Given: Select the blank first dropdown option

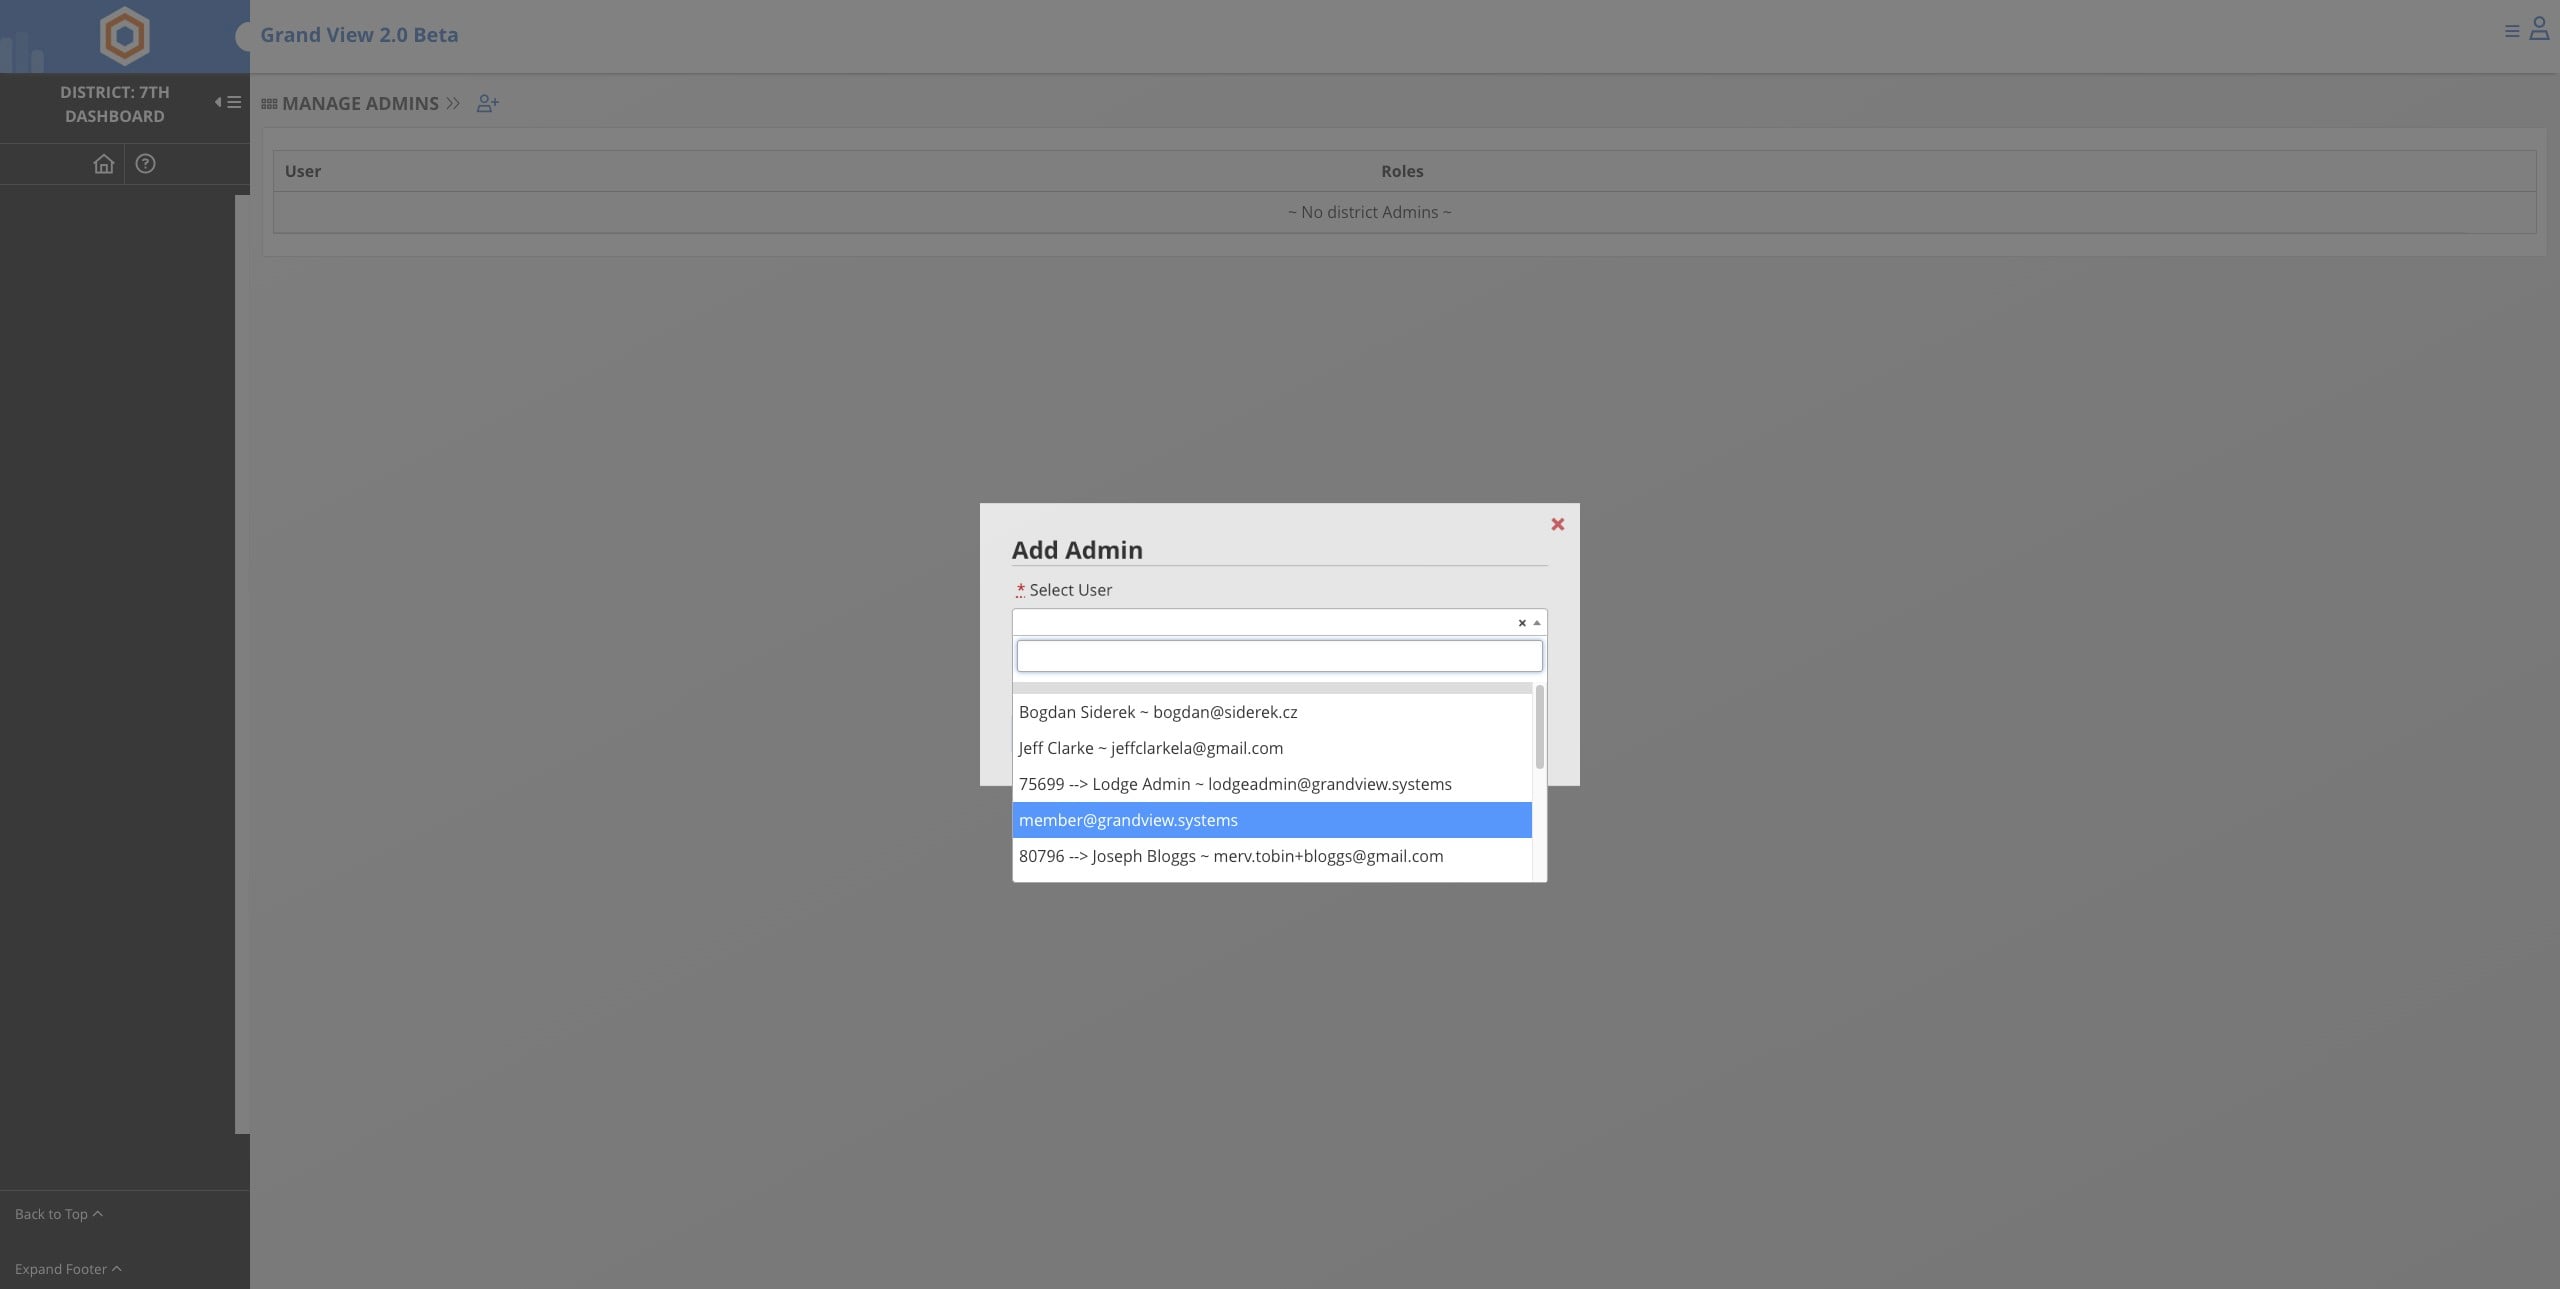Looking at the screenshot, I should click(1272, 688).
